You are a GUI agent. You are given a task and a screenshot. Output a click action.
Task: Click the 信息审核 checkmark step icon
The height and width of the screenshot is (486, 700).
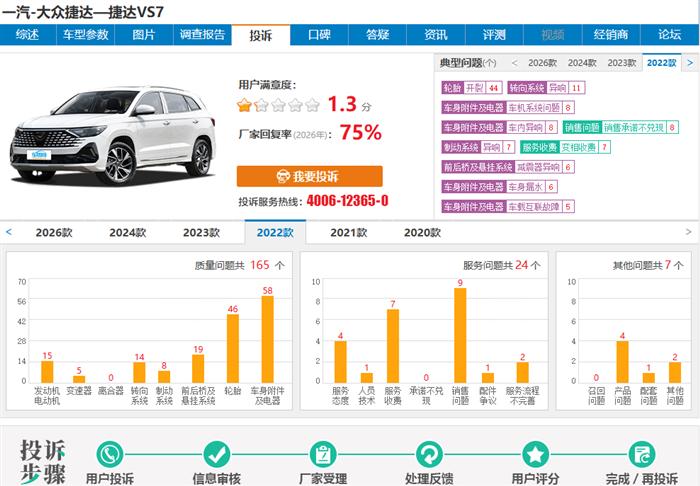click(216, 454)
